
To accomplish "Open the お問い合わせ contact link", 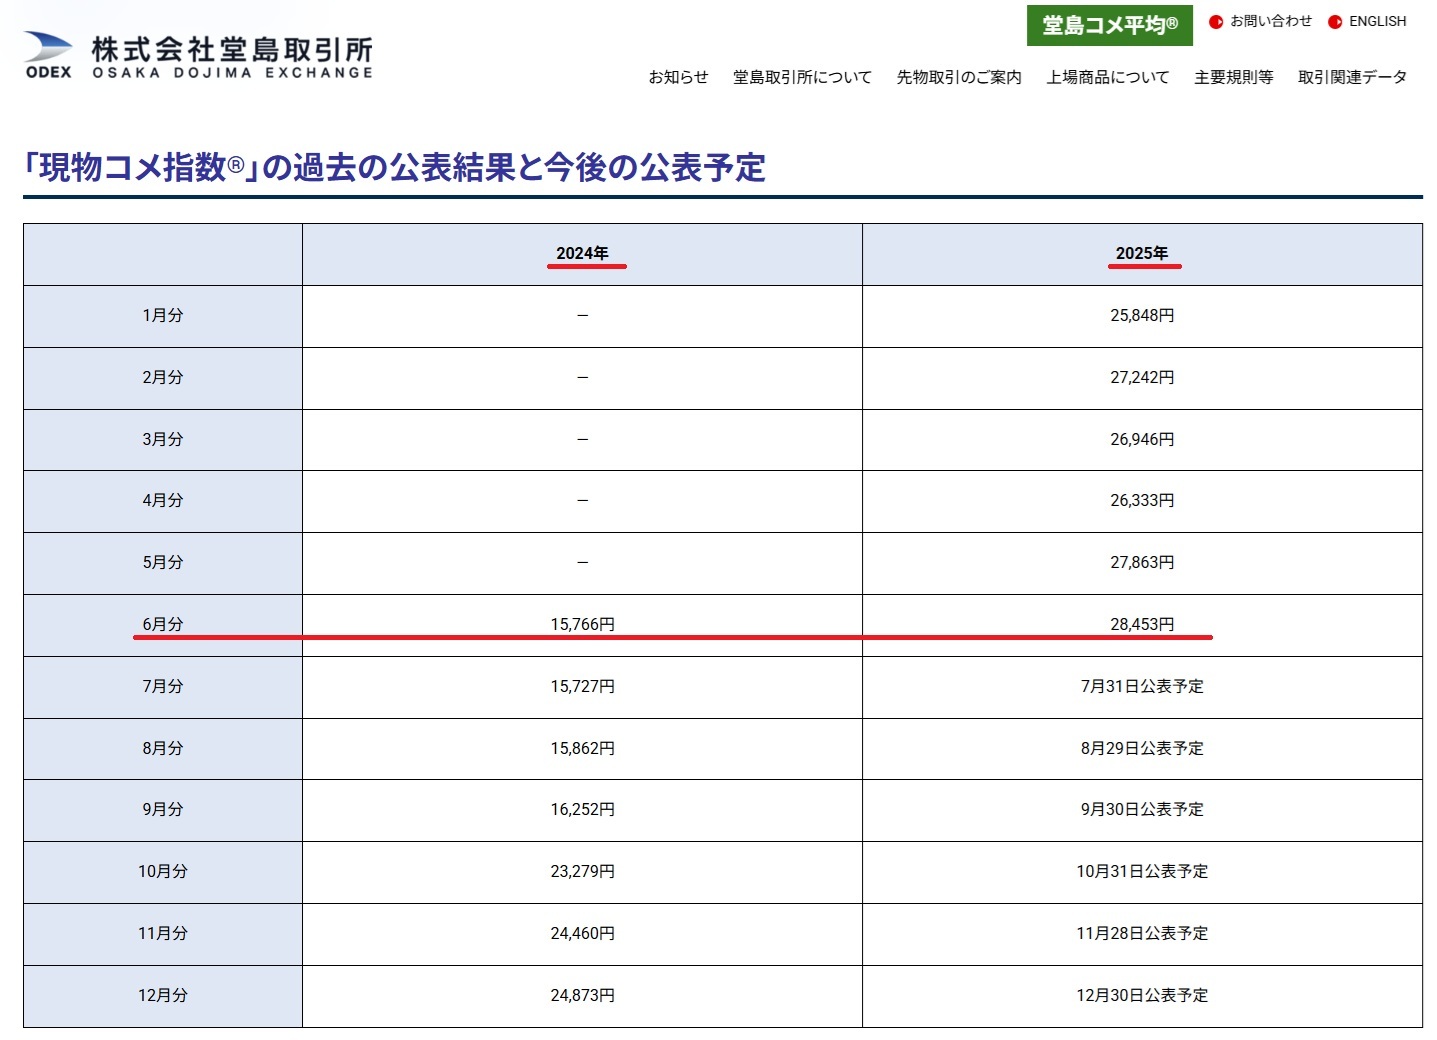I will tap(1270, 21).
